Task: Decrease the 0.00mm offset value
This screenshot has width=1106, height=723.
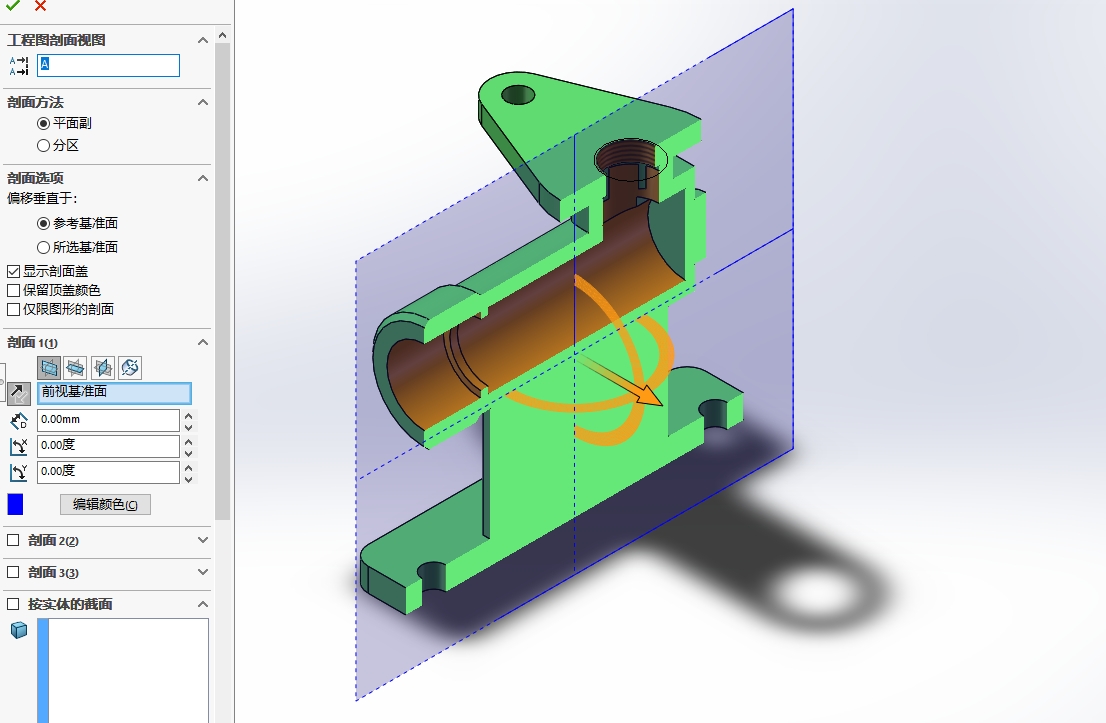Action: point(188,427)
